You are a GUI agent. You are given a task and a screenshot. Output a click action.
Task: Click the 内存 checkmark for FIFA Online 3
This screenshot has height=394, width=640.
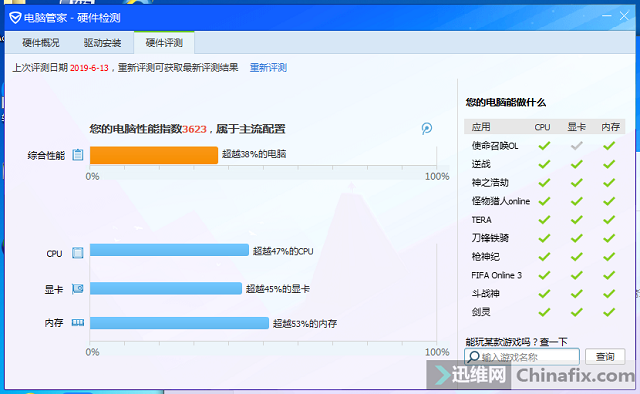point(609,275)
